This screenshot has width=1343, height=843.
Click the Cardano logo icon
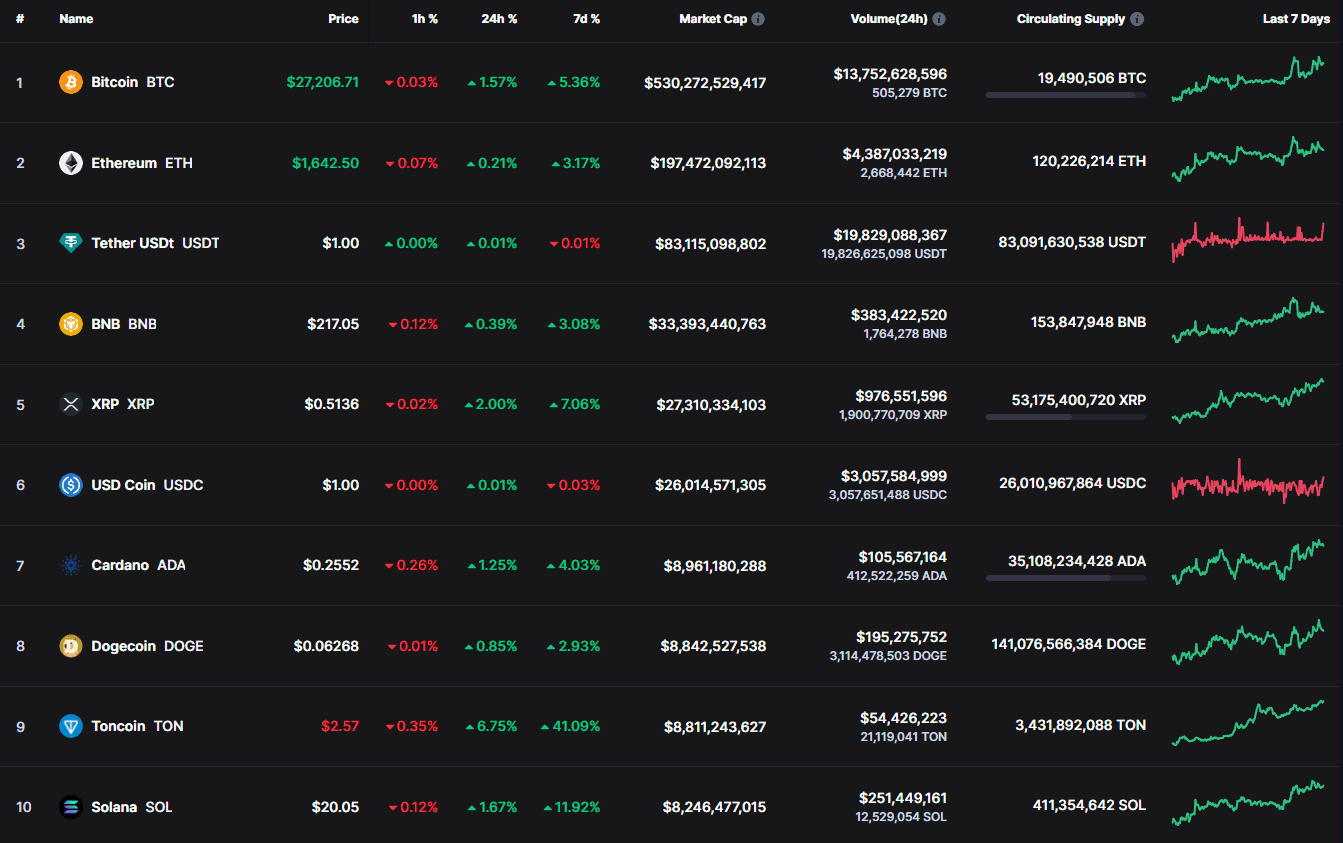coord(70,565)
